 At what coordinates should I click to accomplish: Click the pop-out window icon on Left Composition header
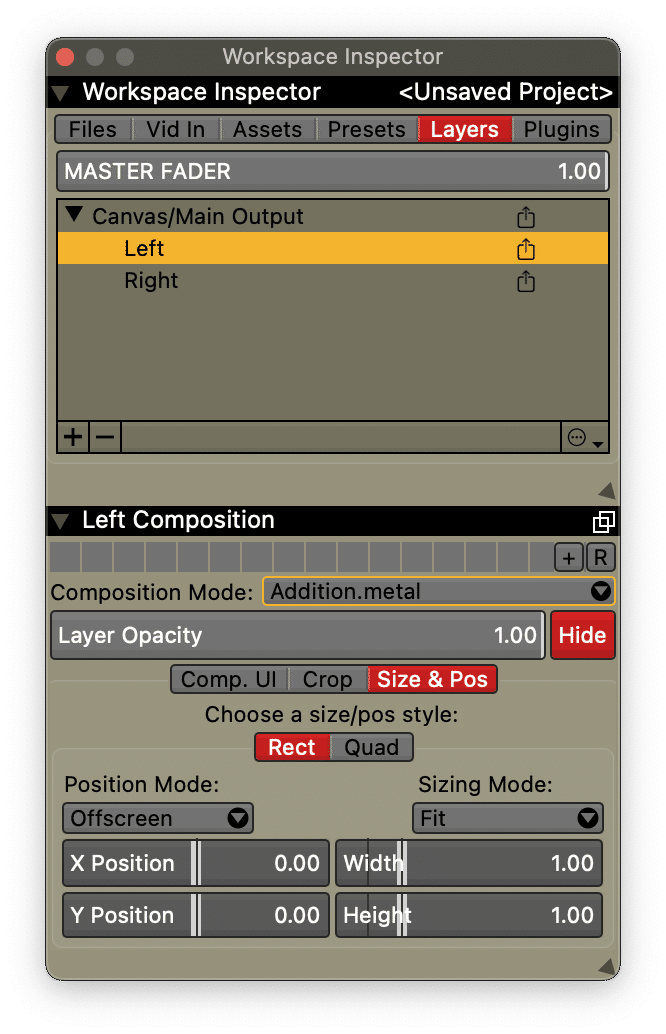tap(602, 521)
